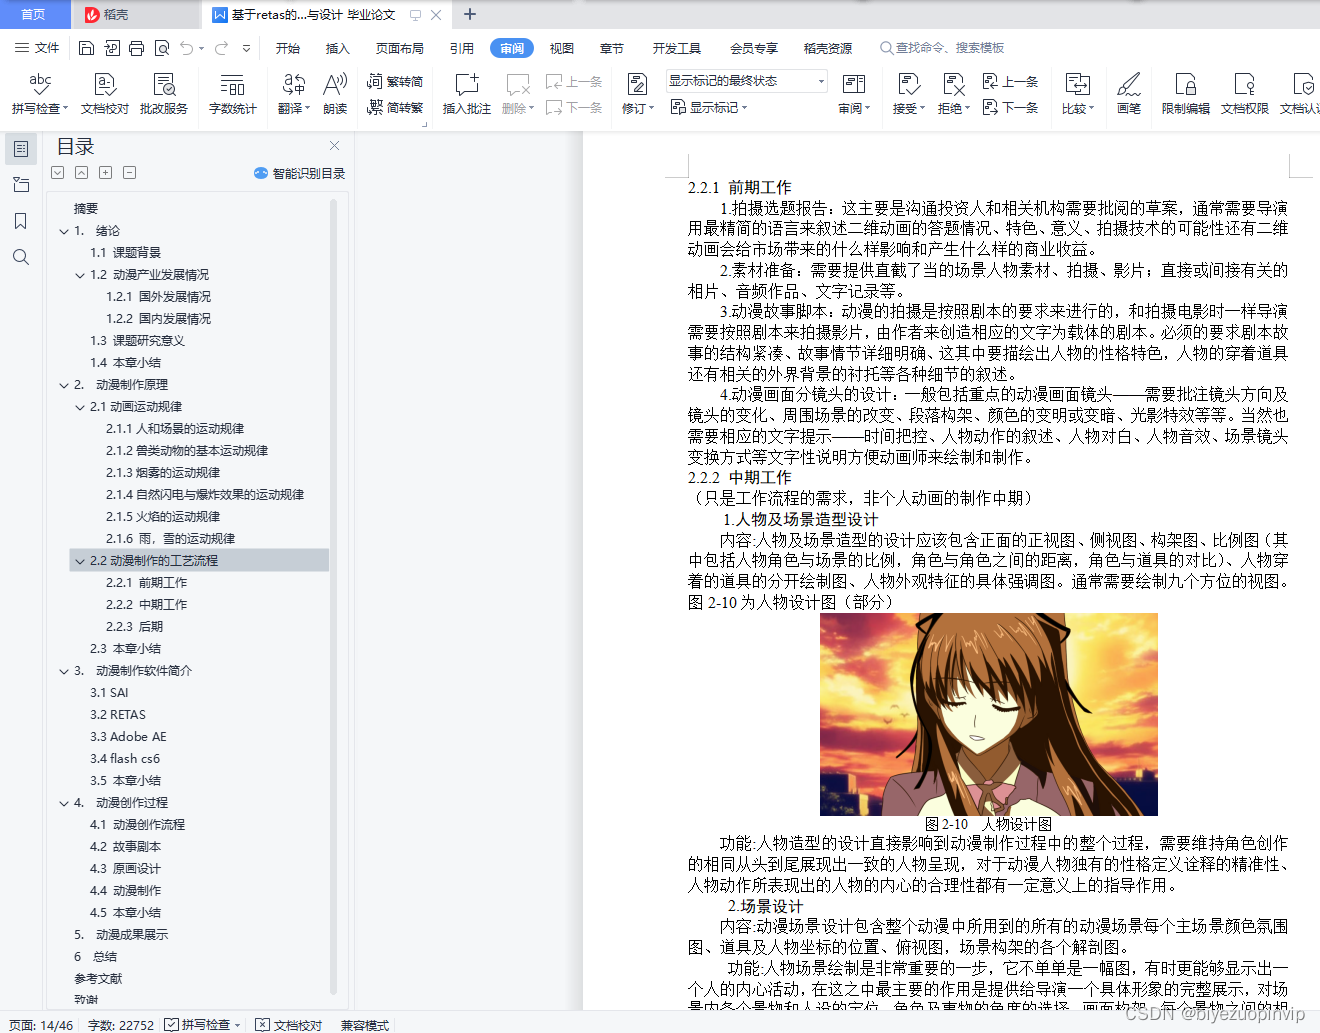This screenshot has height=1033, width=1320.
Task: Collapse the 3. 动漫制作软件简介 node
Action: (64, 671)
